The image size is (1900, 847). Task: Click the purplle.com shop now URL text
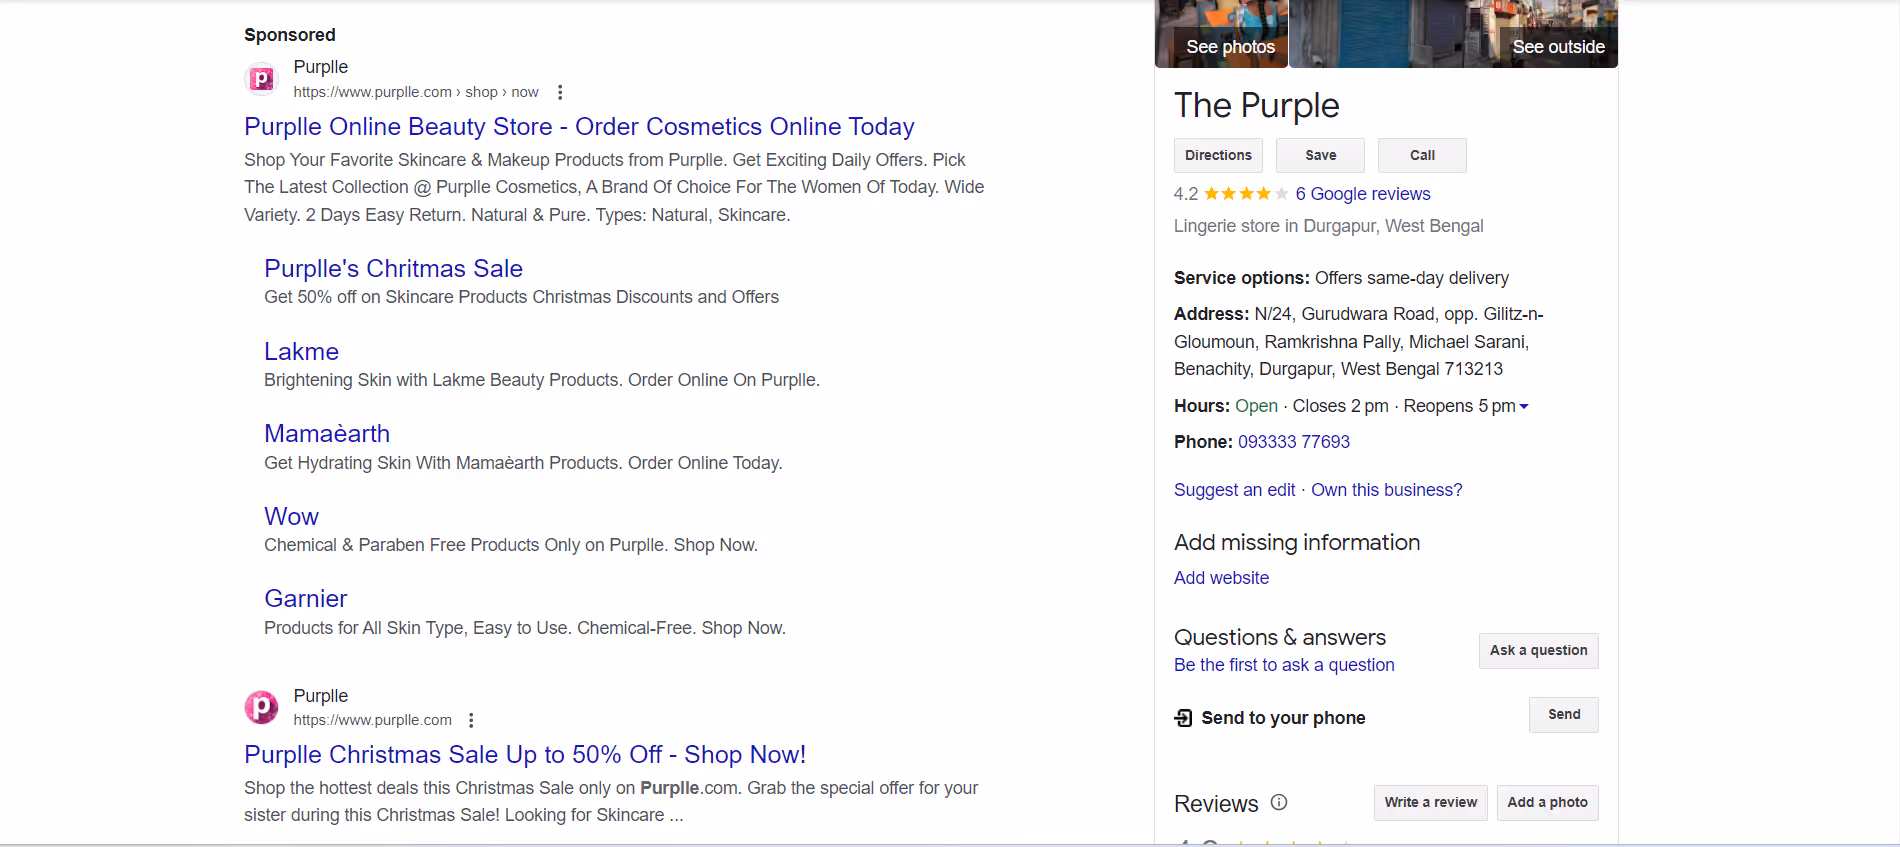click(416, 92)
